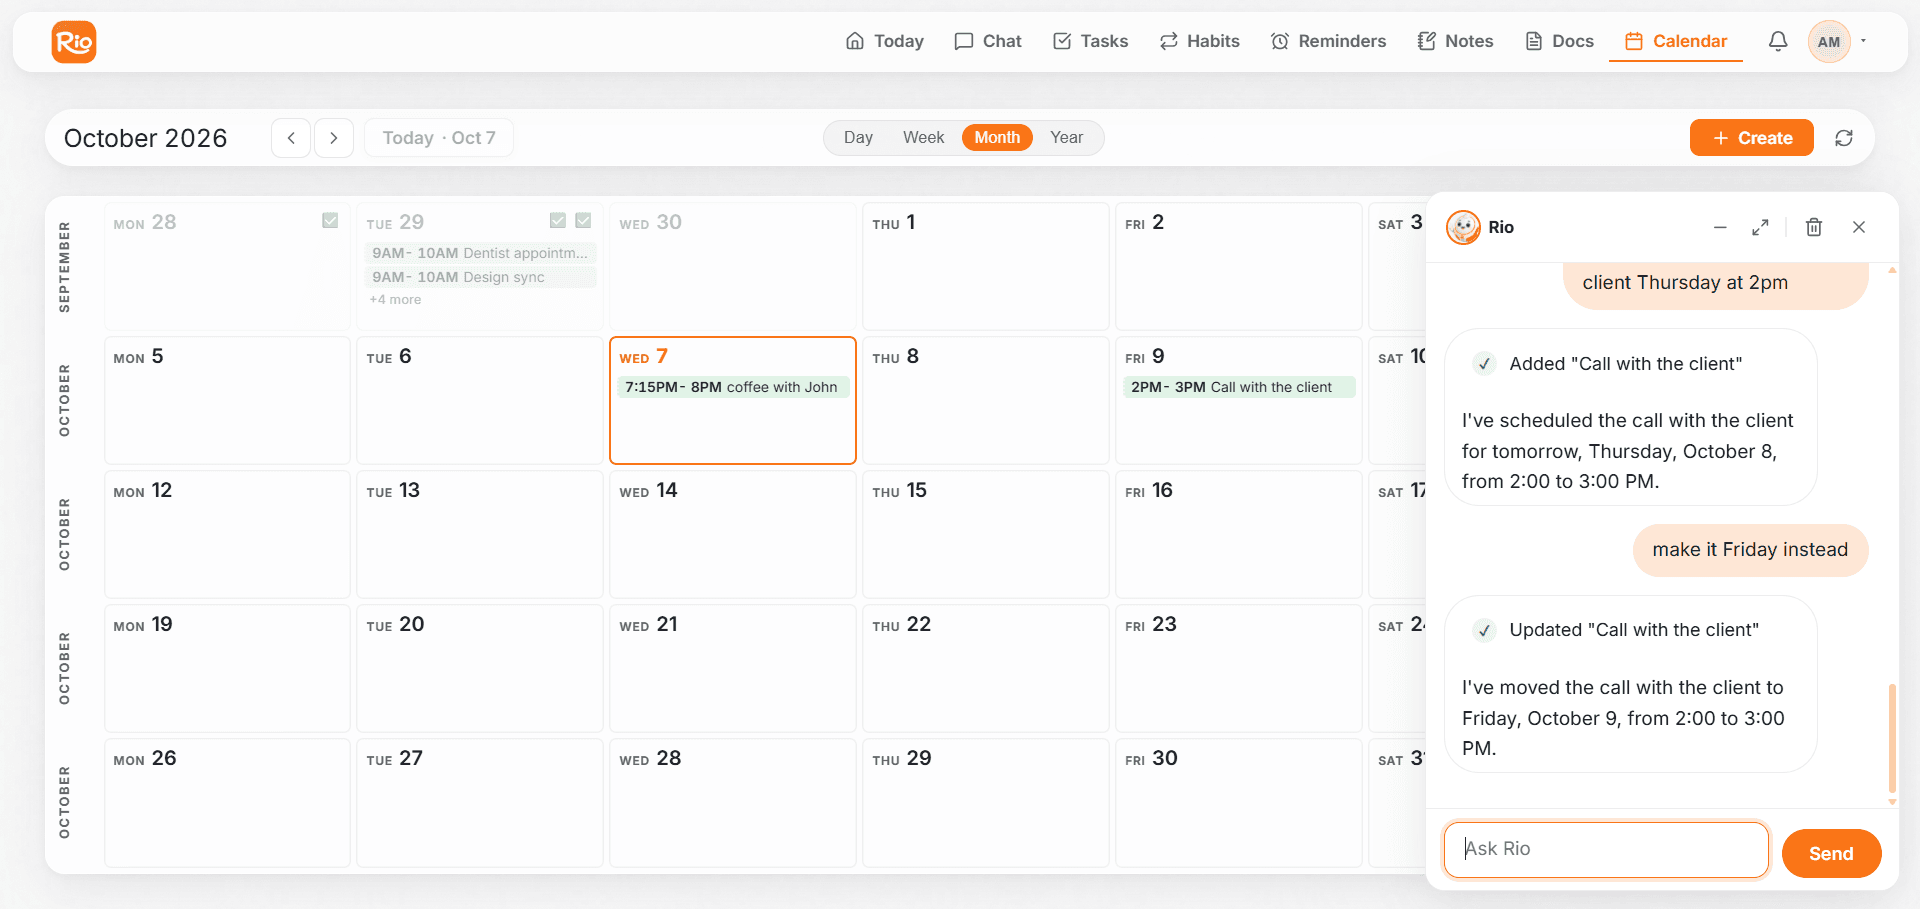Screen dimensions: 1920x909
Task: Switch to Year view
Action: coord(1066,138)
